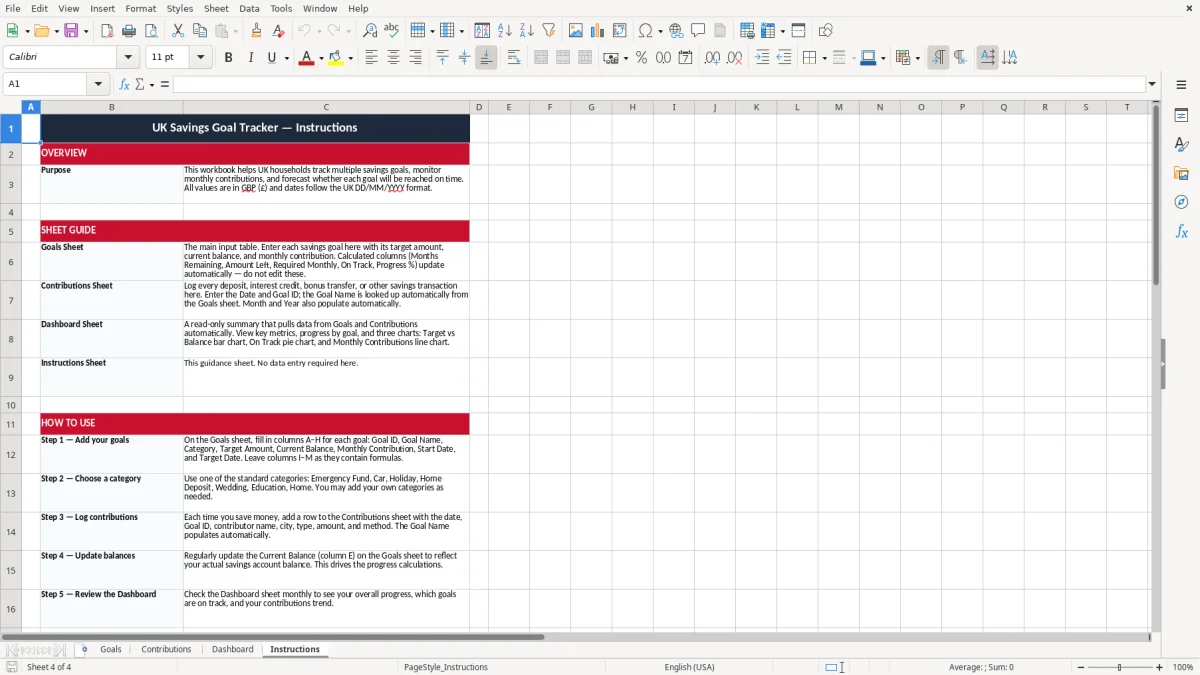Click the vertical scrollbar thumb
Viewport: 1200px width, 675px height.
pos(1156,194)
